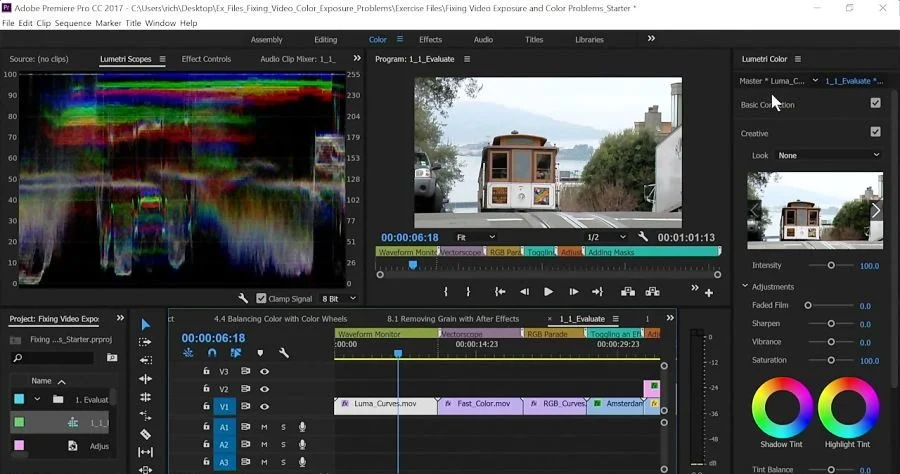
Task: Toggle timeline snap magnet icon
Action: point(212,353)
